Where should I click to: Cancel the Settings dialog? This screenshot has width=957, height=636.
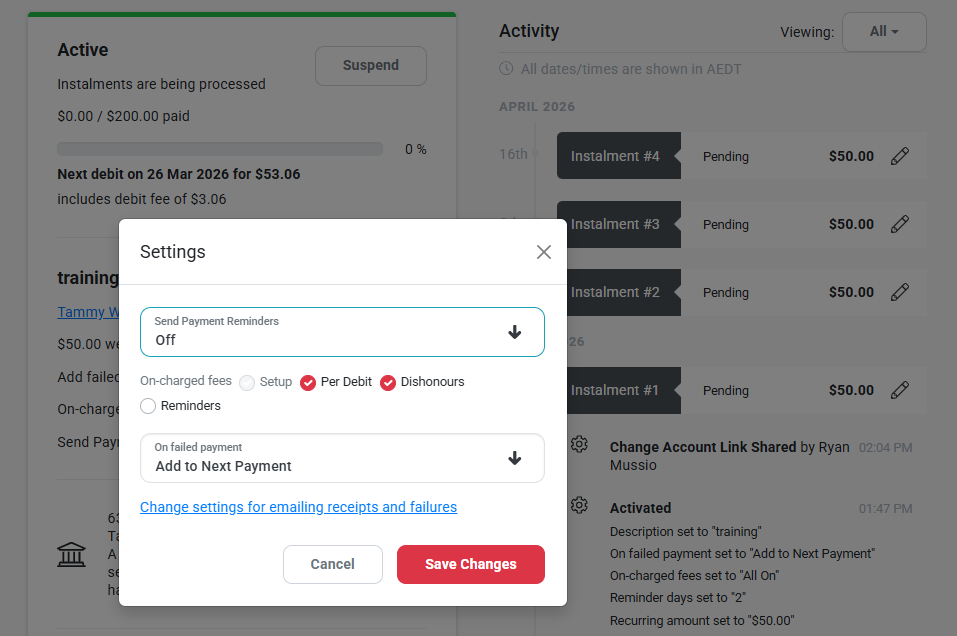tap(332, 564)
